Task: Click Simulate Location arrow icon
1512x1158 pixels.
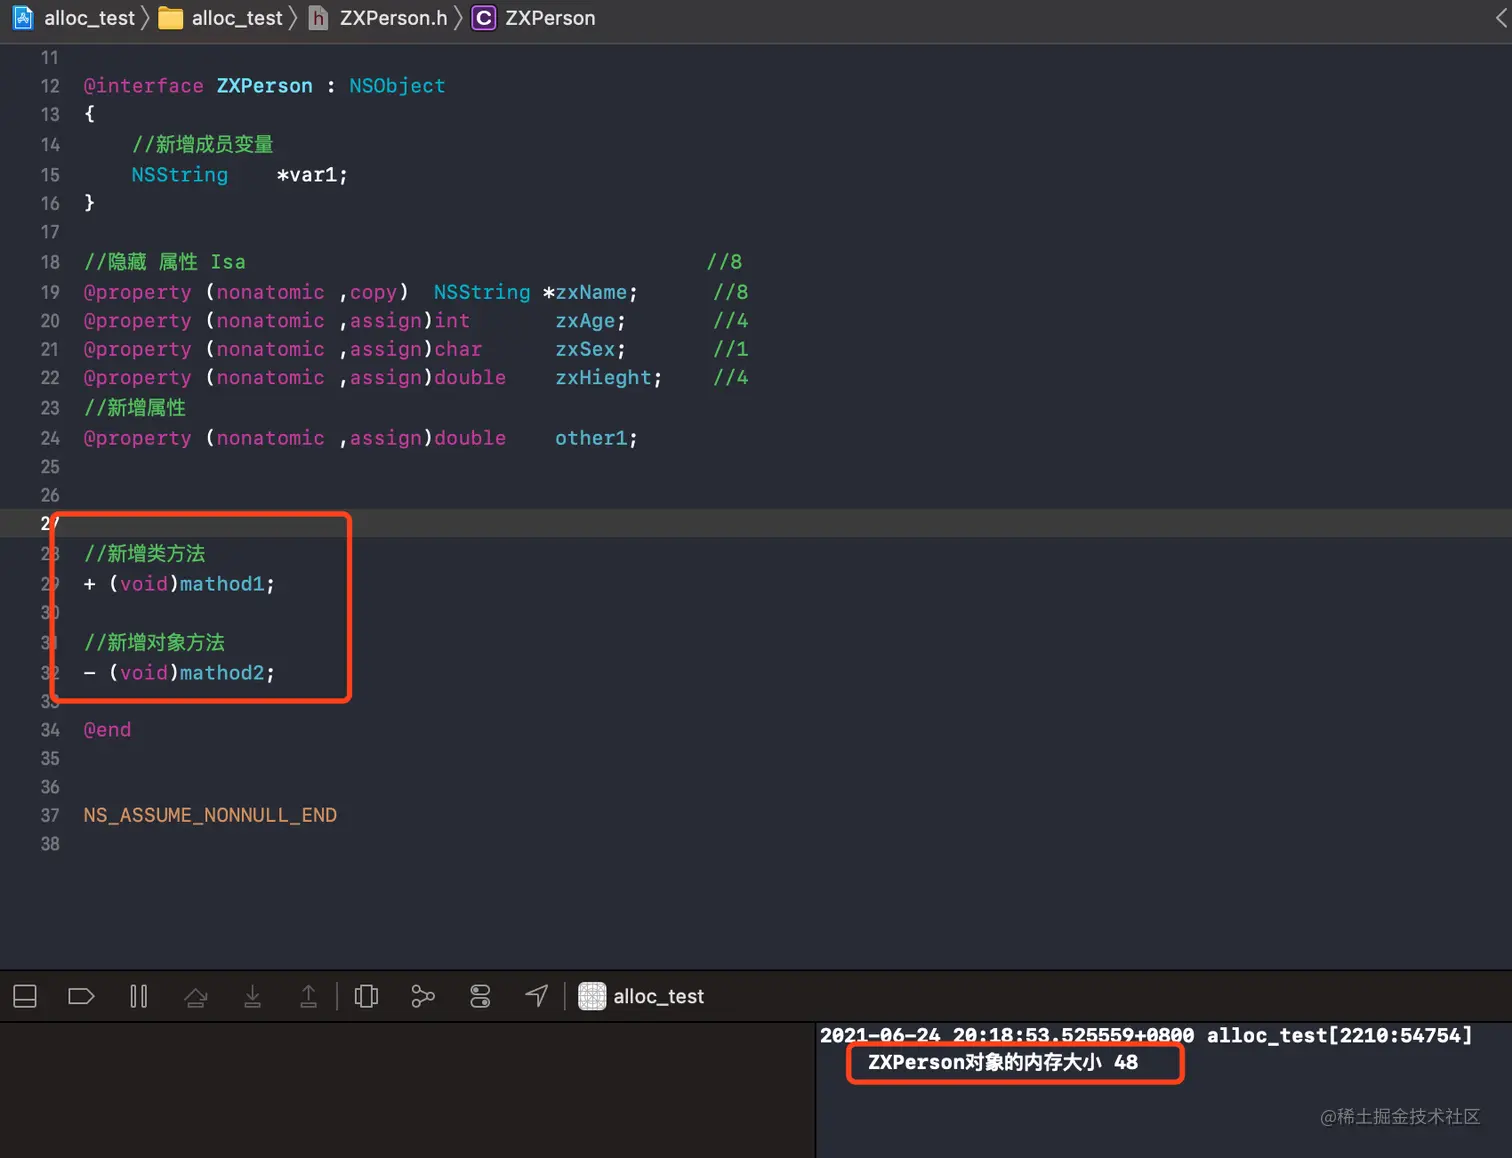Action: [x=537, y=996]
